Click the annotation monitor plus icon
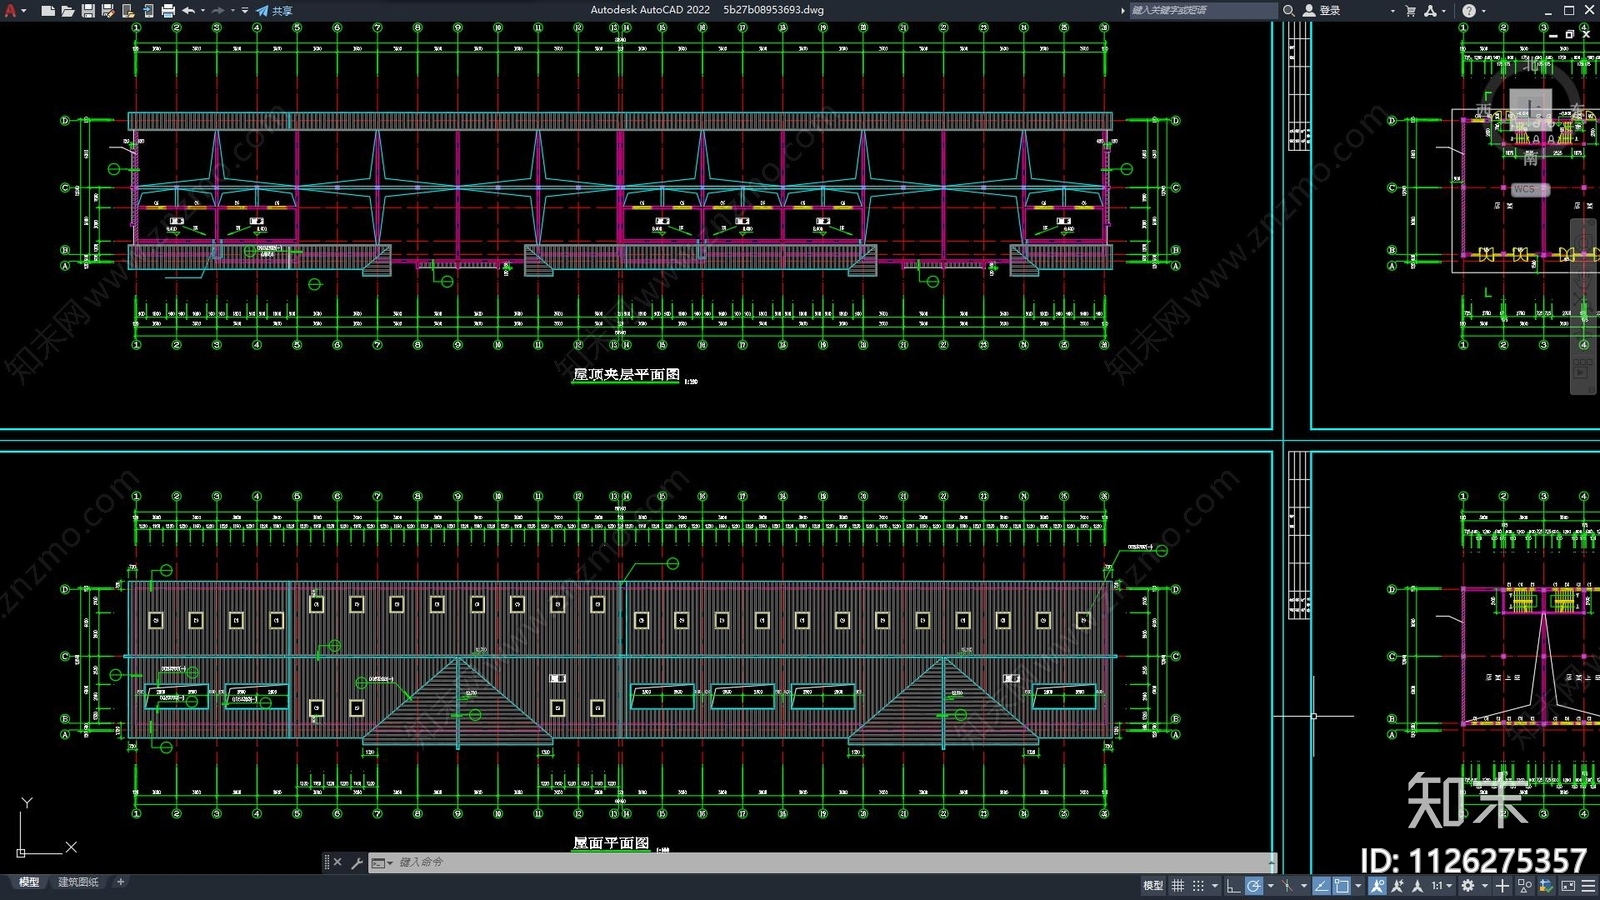Screen dimensions: 1600x900 (x=1502, y=885)
